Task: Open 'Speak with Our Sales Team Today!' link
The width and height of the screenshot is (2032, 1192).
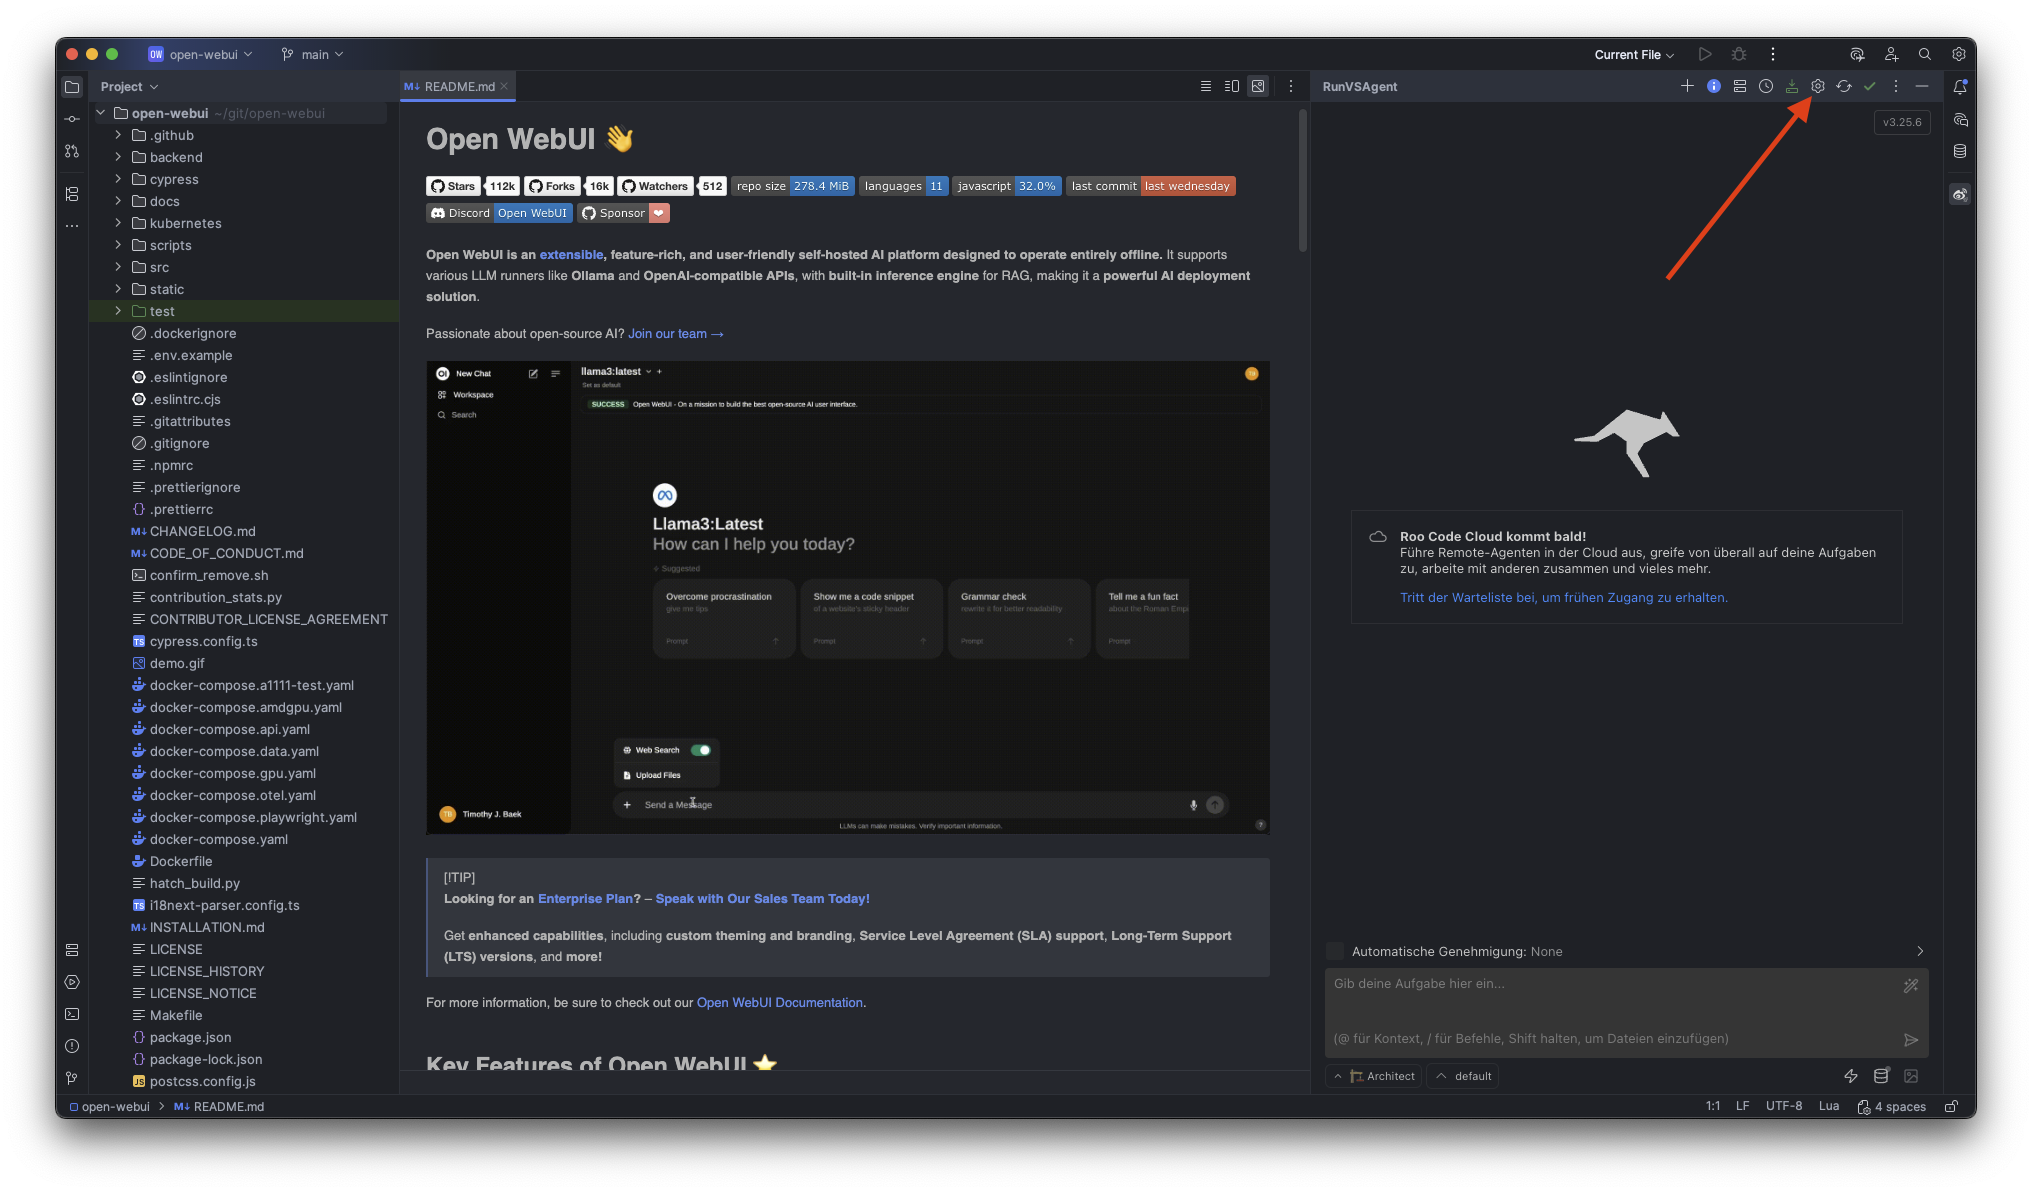Action: 762,899
